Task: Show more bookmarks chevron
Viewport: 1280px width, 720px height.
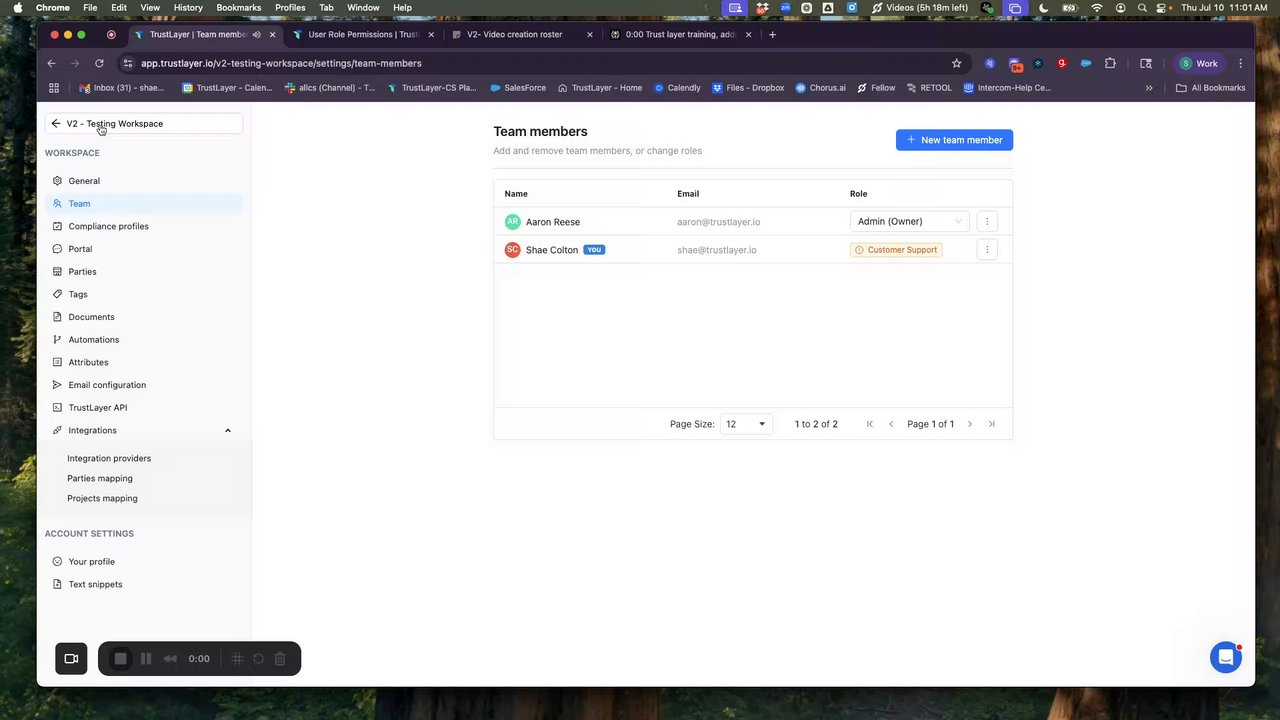Action: click(1149, 88)
